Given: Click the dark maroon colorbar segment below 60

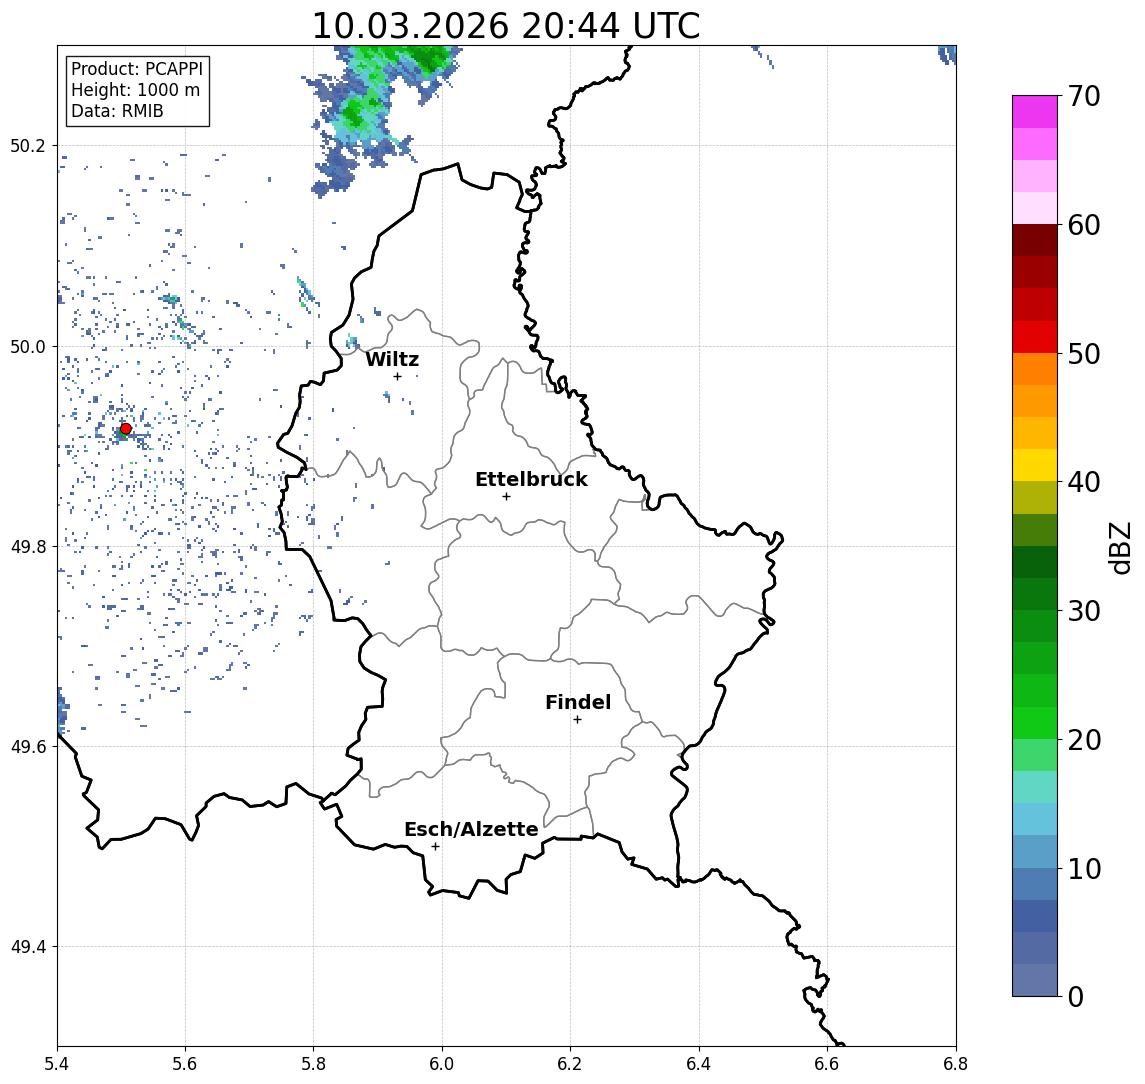Looking at the screenshot, I should pos(1035,240).
